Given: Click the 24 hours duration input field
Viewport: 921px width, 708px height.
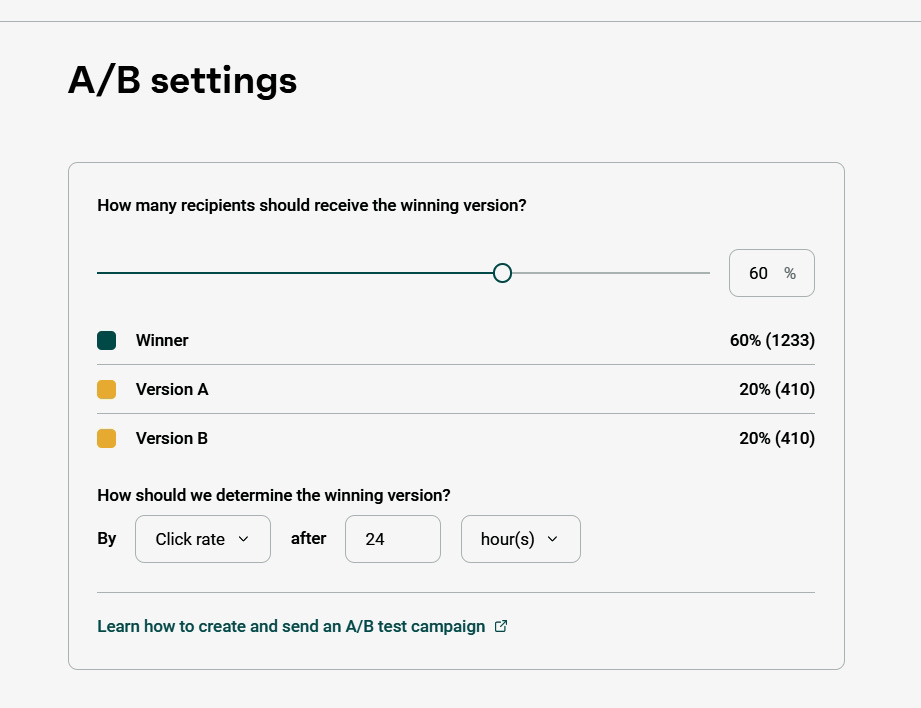Looking at the screenshot, I should 392,539.
